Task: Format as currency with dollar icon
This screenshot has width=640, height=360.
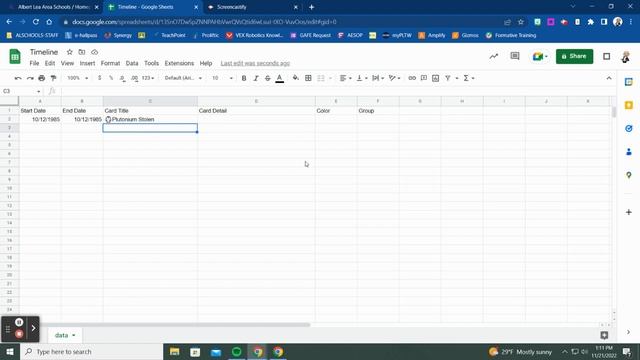Action: (99, 78)
